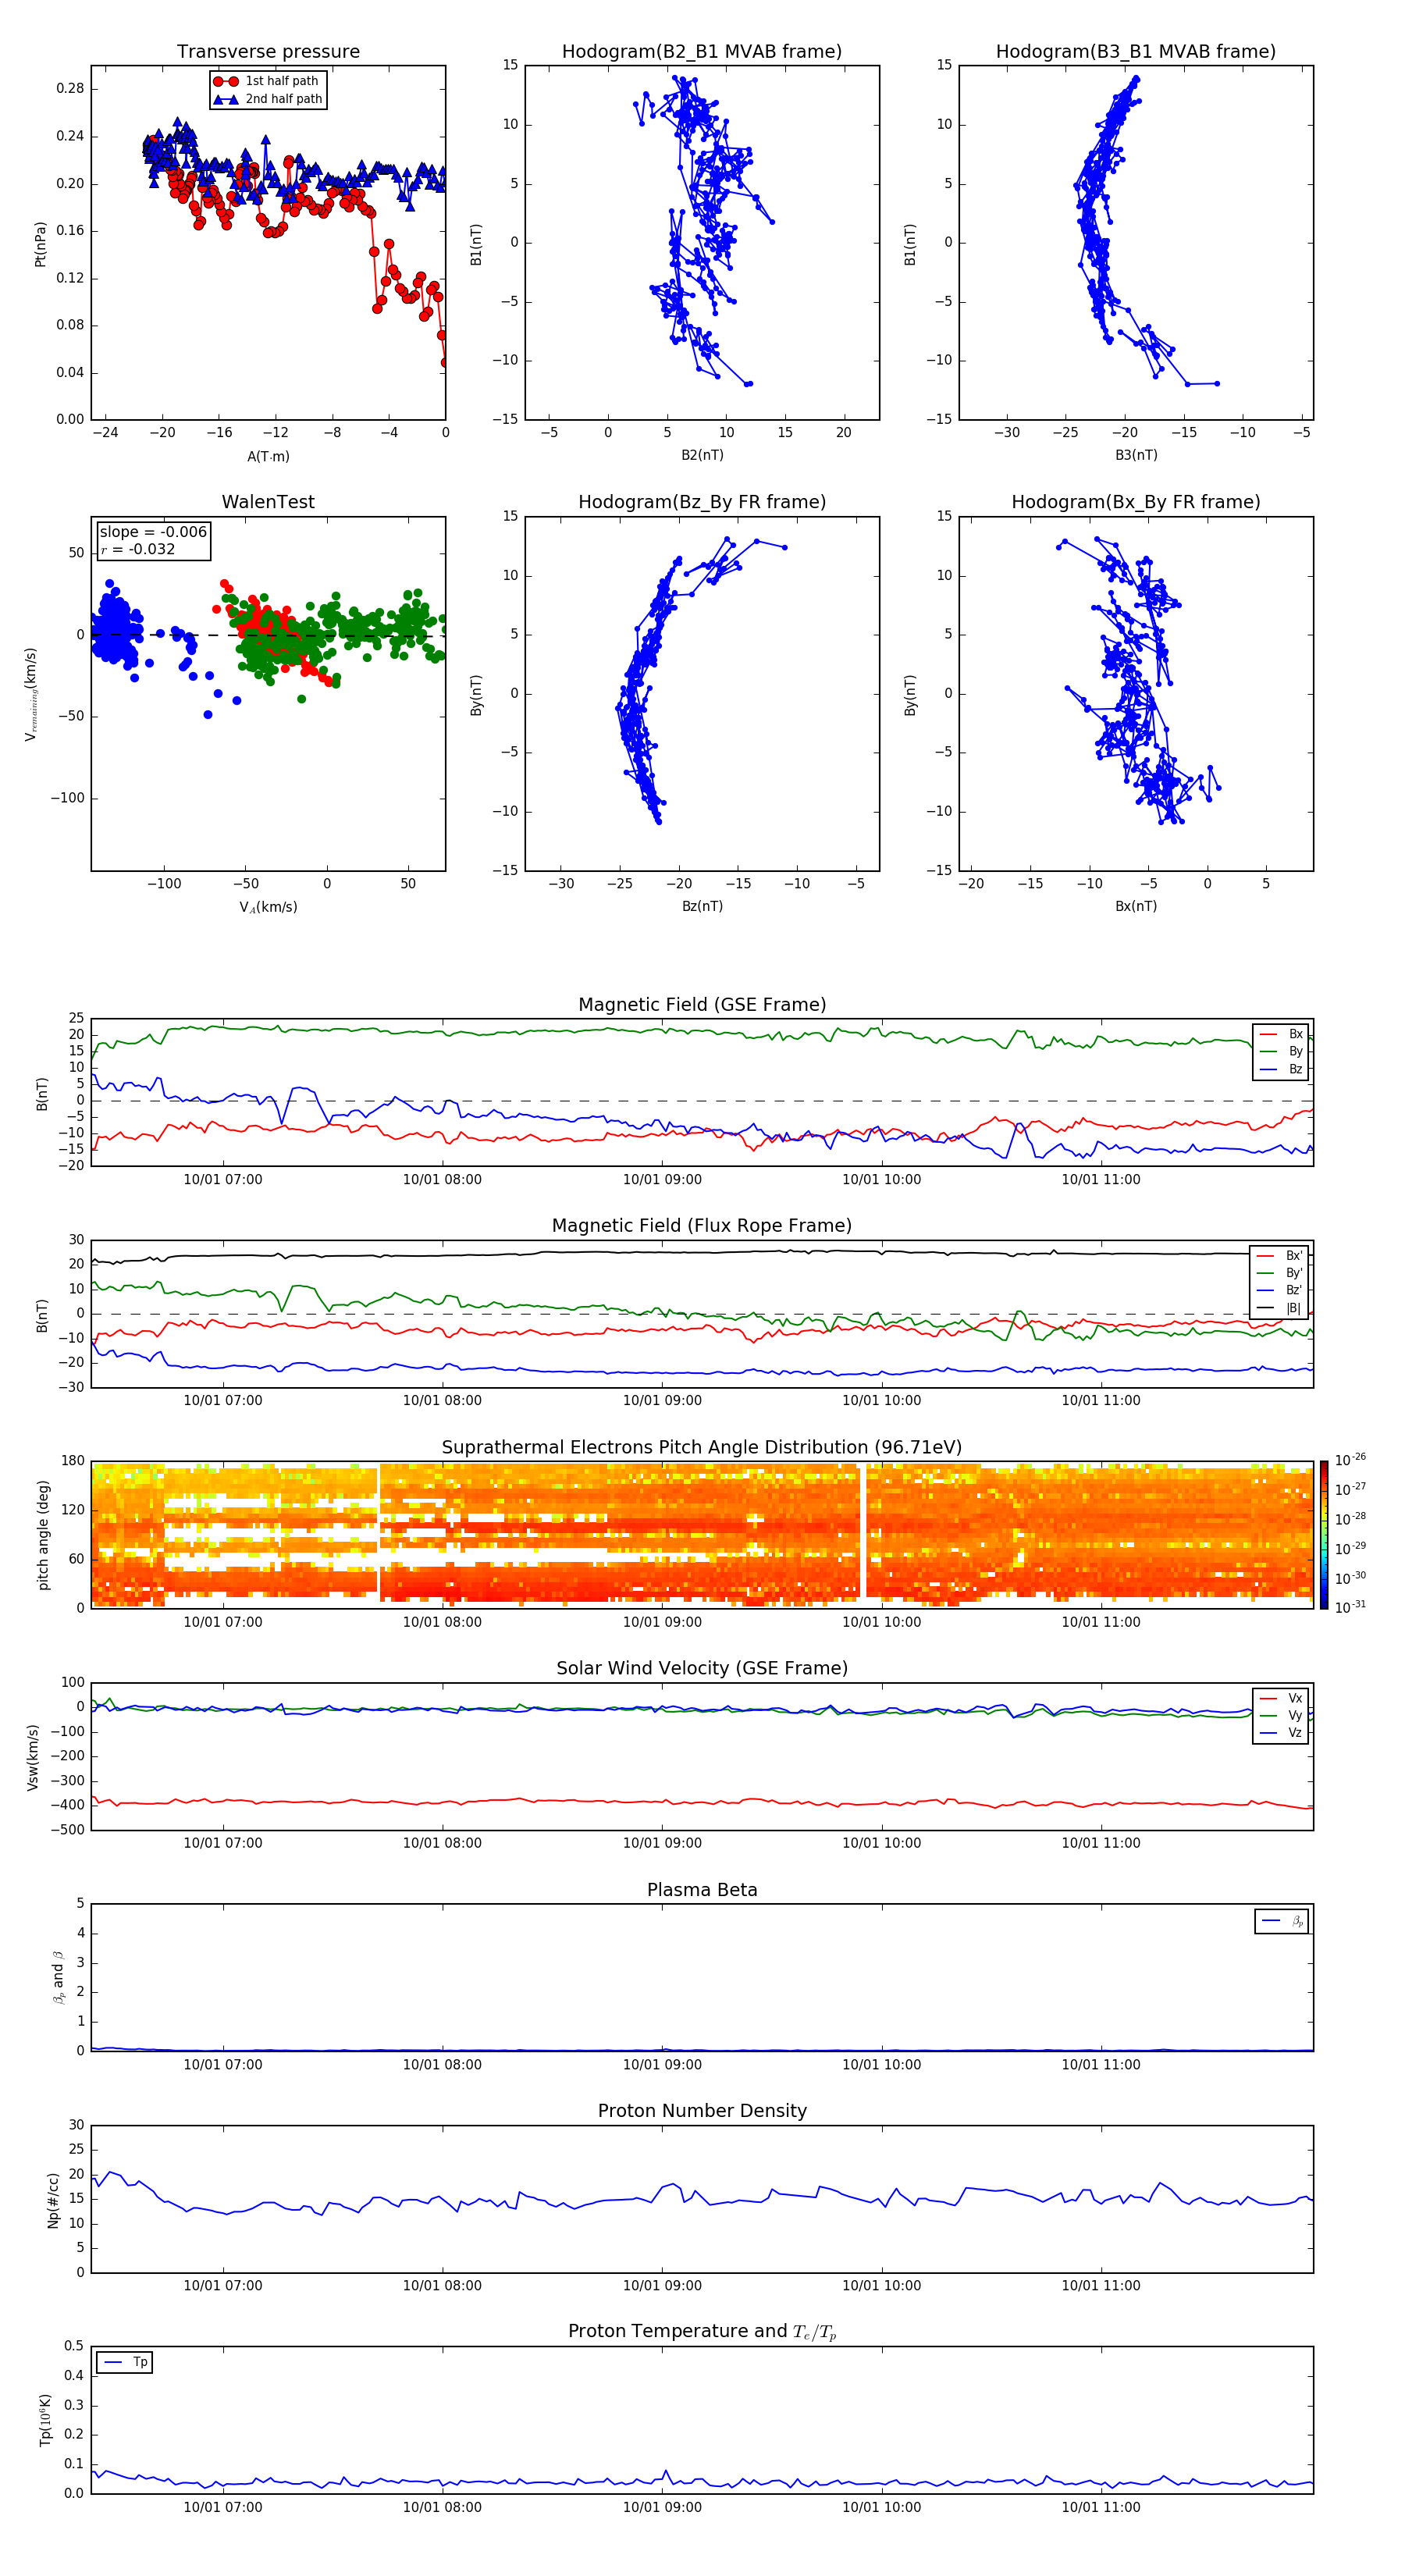Select the 'r = -0.032' annotation

[138, 549]
